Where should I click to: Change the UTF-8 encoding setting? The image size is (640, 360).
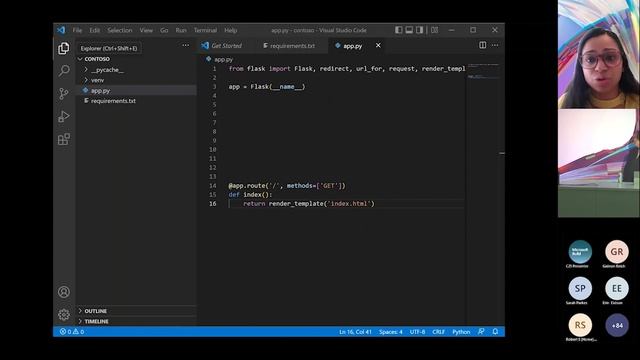coord(418,332)
